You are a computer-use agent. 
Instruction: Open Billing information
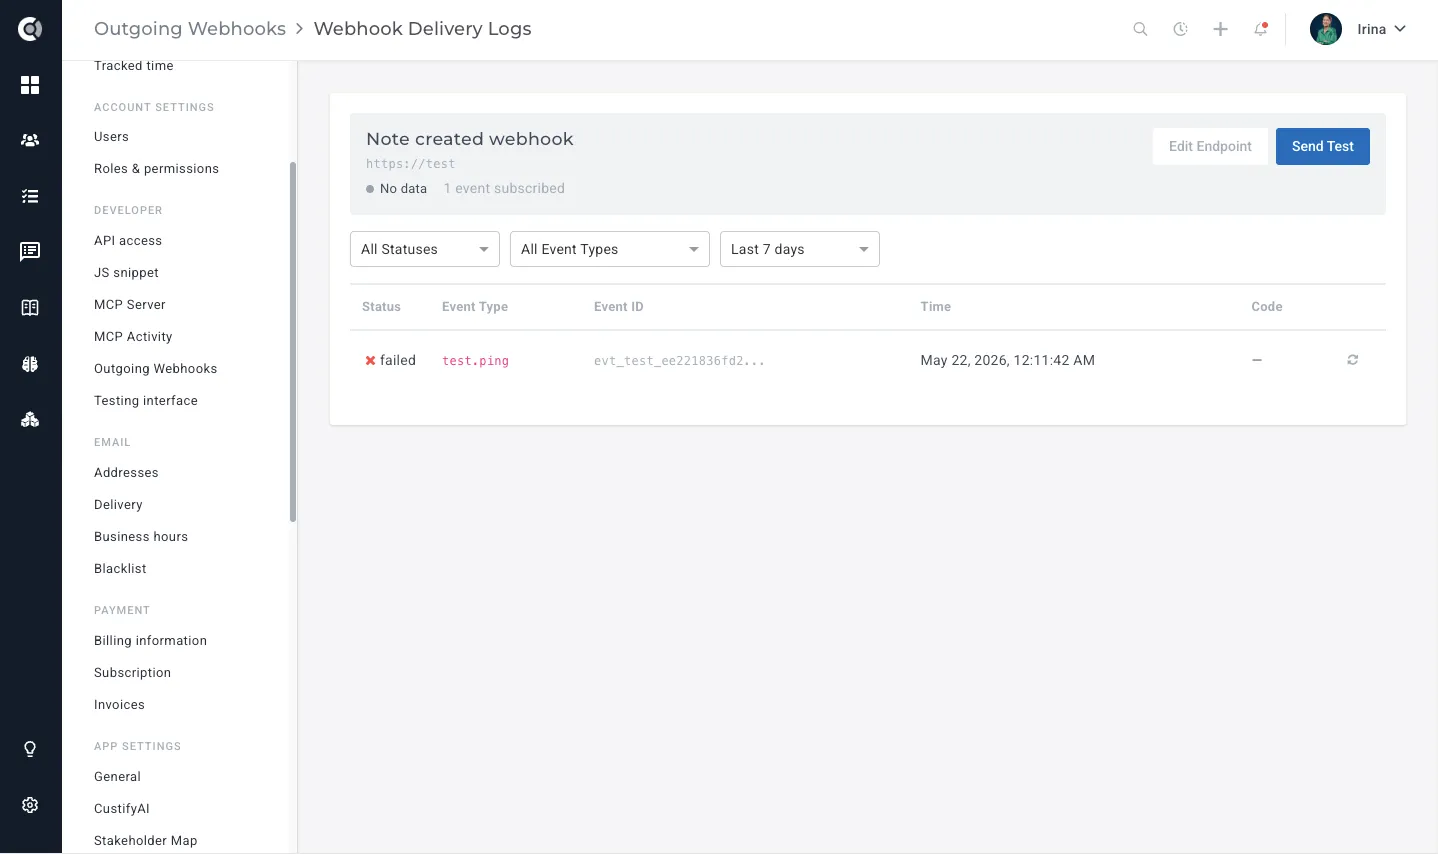[150, 641]
